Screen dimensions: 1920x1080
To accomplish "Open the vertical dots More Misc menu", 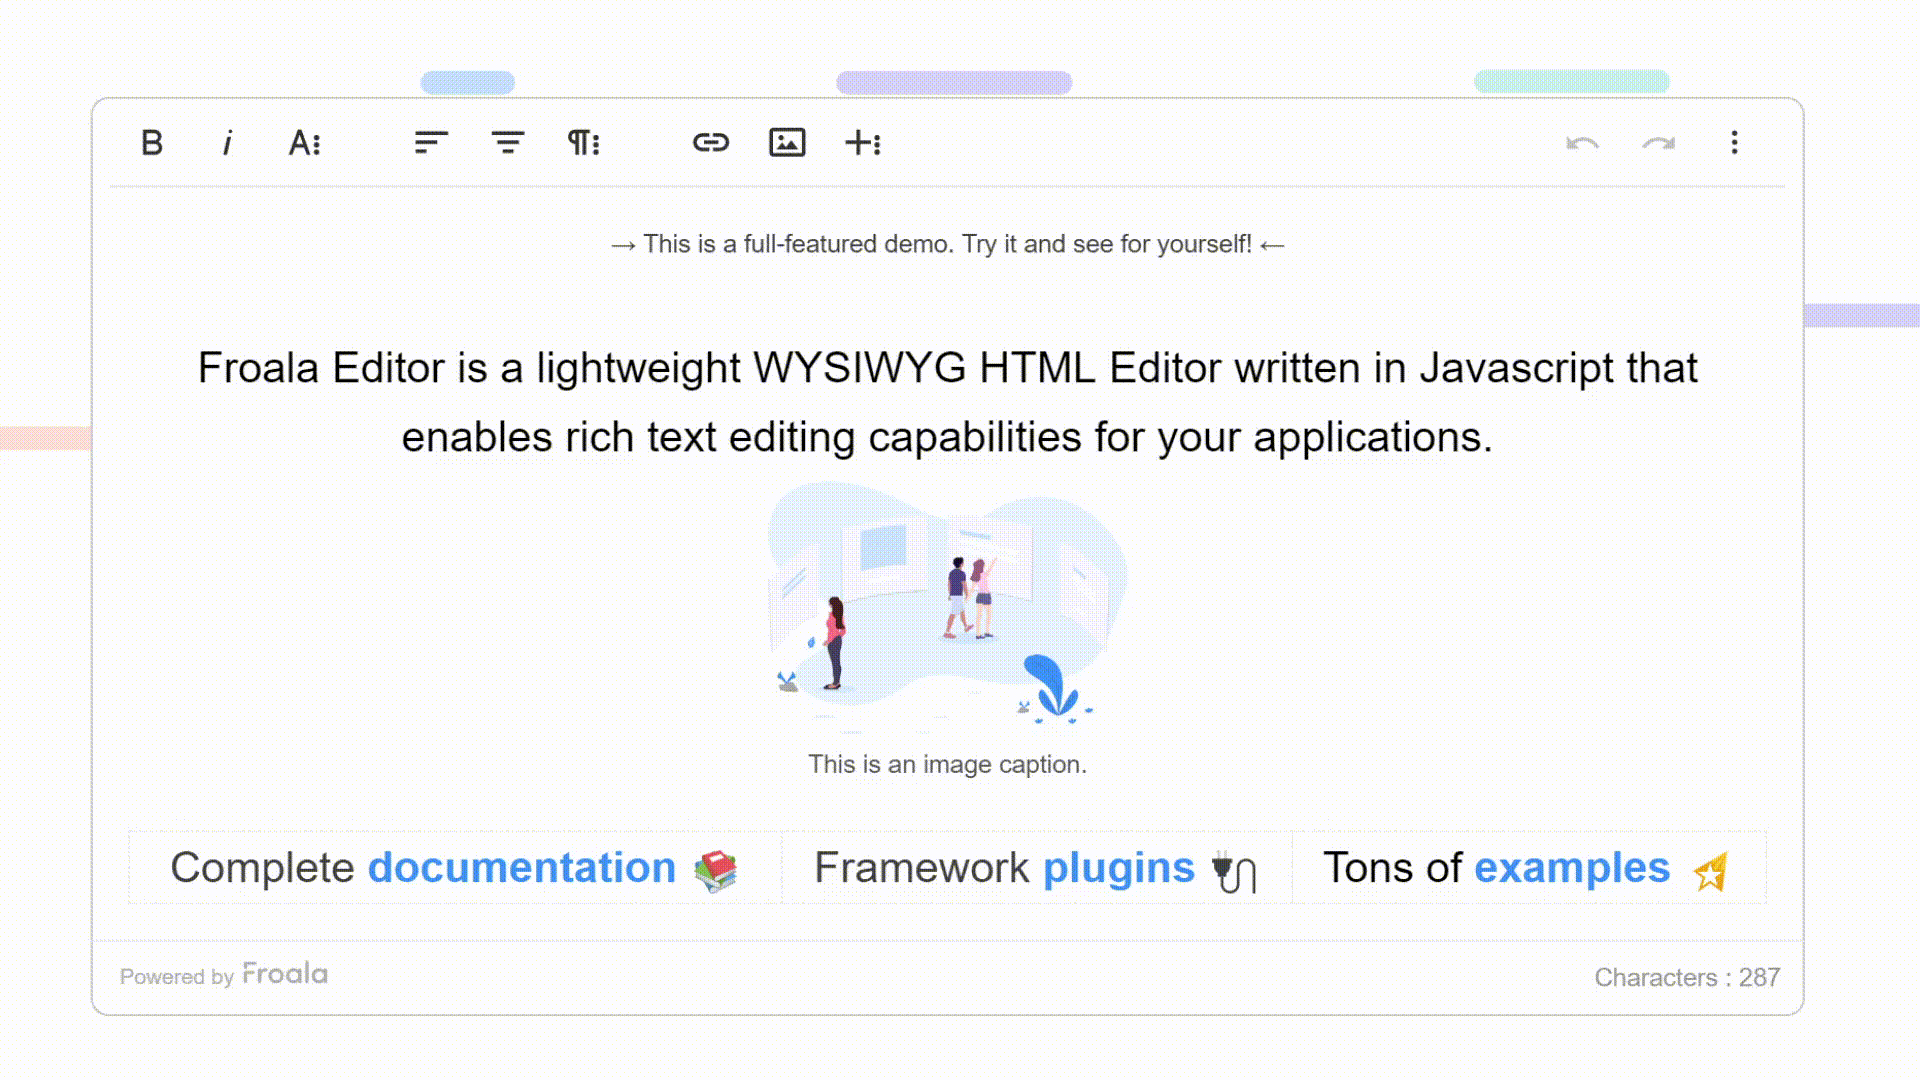I will (1735, 143).
